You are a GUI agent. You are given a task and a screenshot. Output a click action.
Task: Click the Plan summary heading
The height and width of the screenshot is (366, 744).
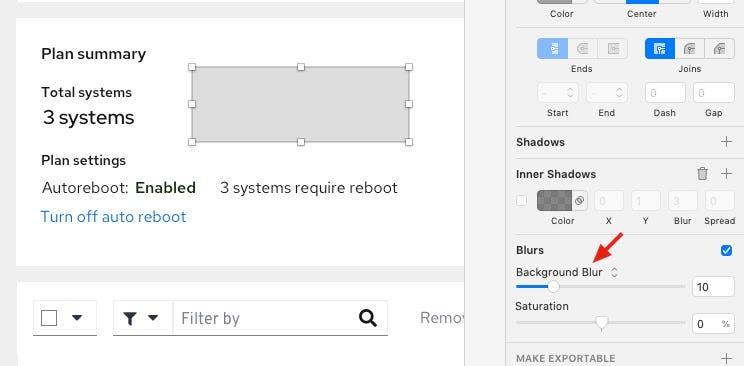93,54
